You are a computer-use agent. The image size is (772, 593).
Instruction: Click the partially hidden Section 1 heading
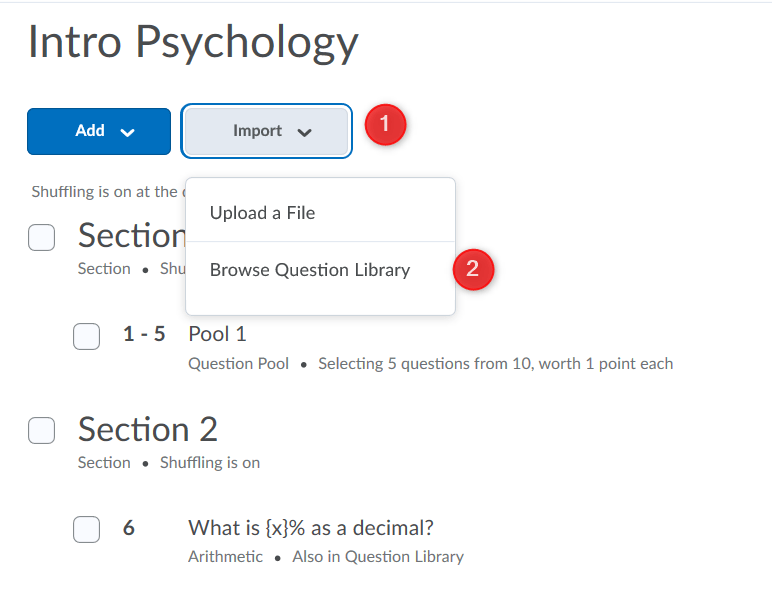130,236
